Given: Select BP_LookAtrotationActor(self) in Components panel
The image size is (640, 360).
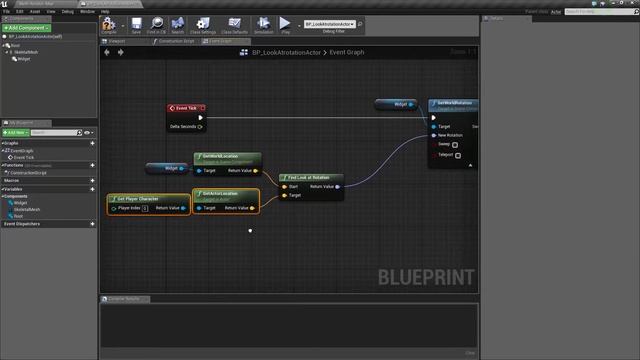Looking at the screenshot, I should [x=36, y=36].
